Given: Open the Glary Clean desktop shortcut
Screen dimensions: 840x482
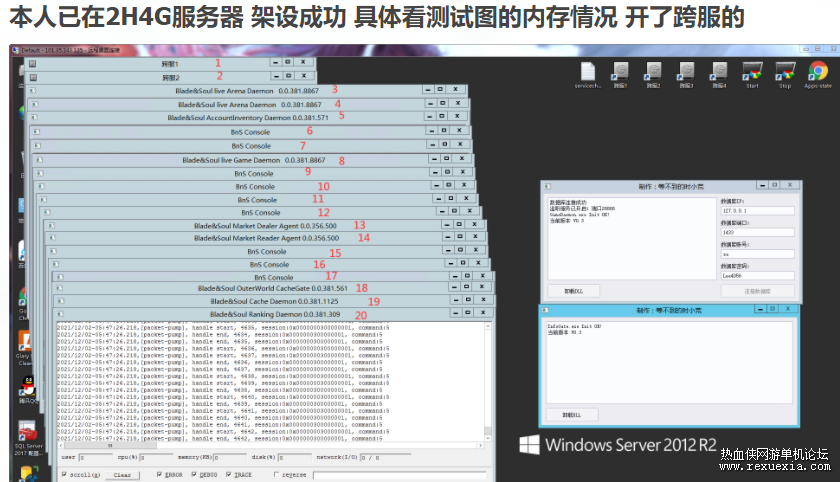Looking at the screenshot, I should (25, 348).
